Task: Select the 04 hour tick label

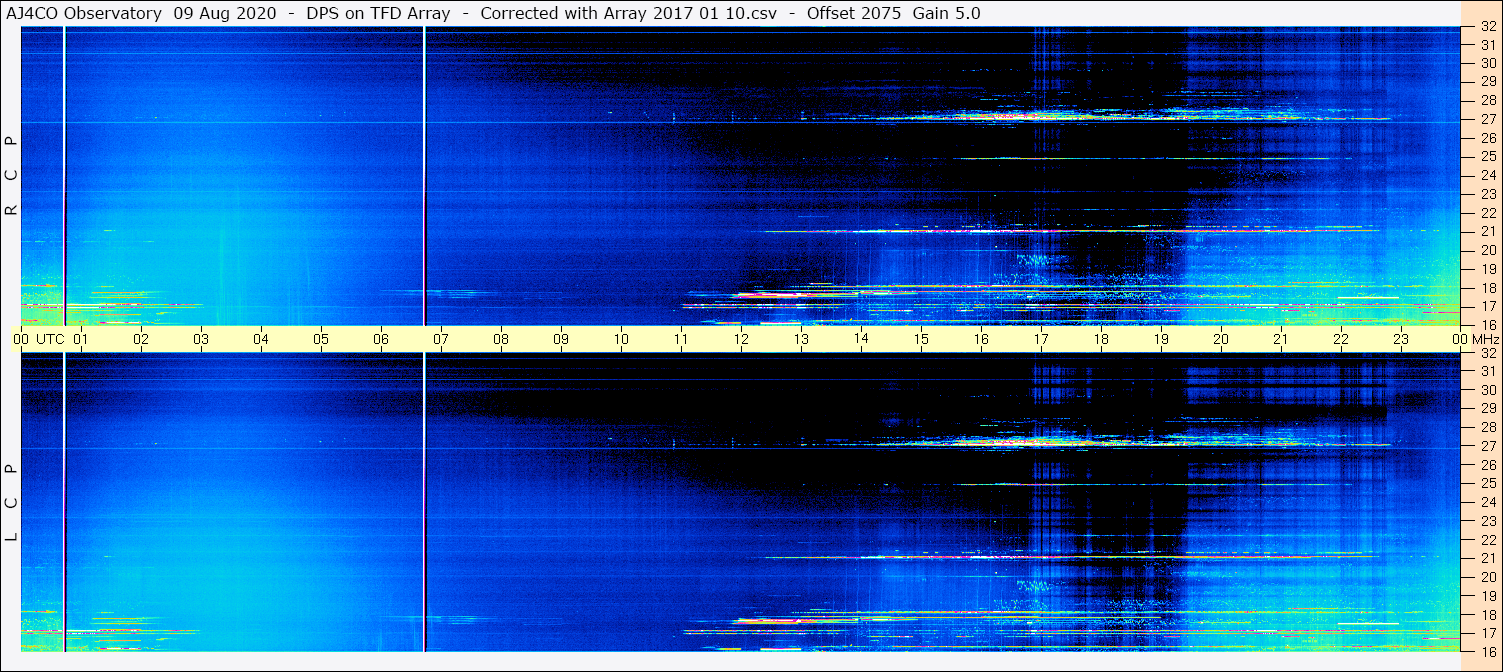Action: click(x=261, y=339)
